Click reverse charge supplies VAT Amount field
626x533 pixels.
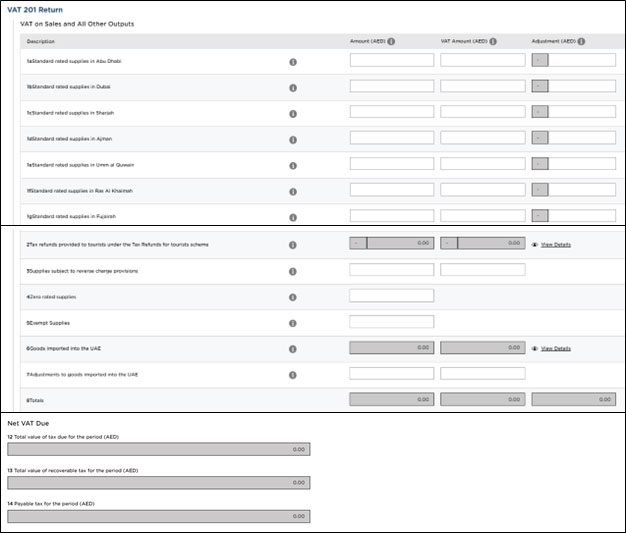483,269
